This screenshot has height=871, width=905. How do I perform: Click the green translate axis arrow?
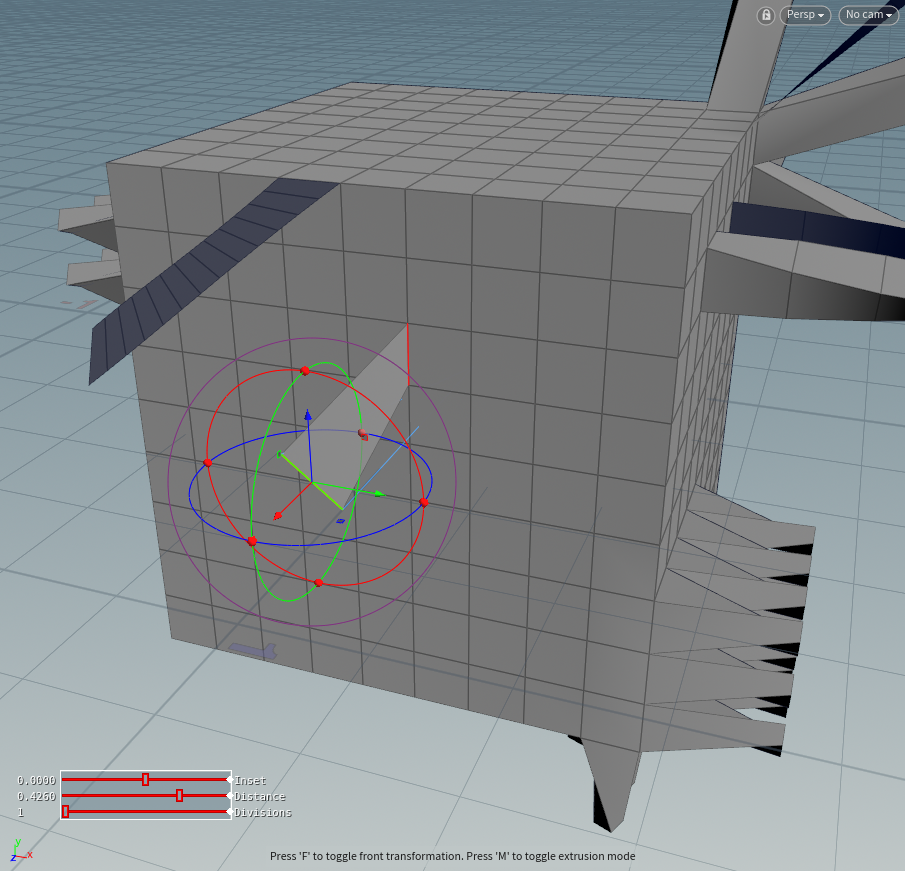[378, 493]
